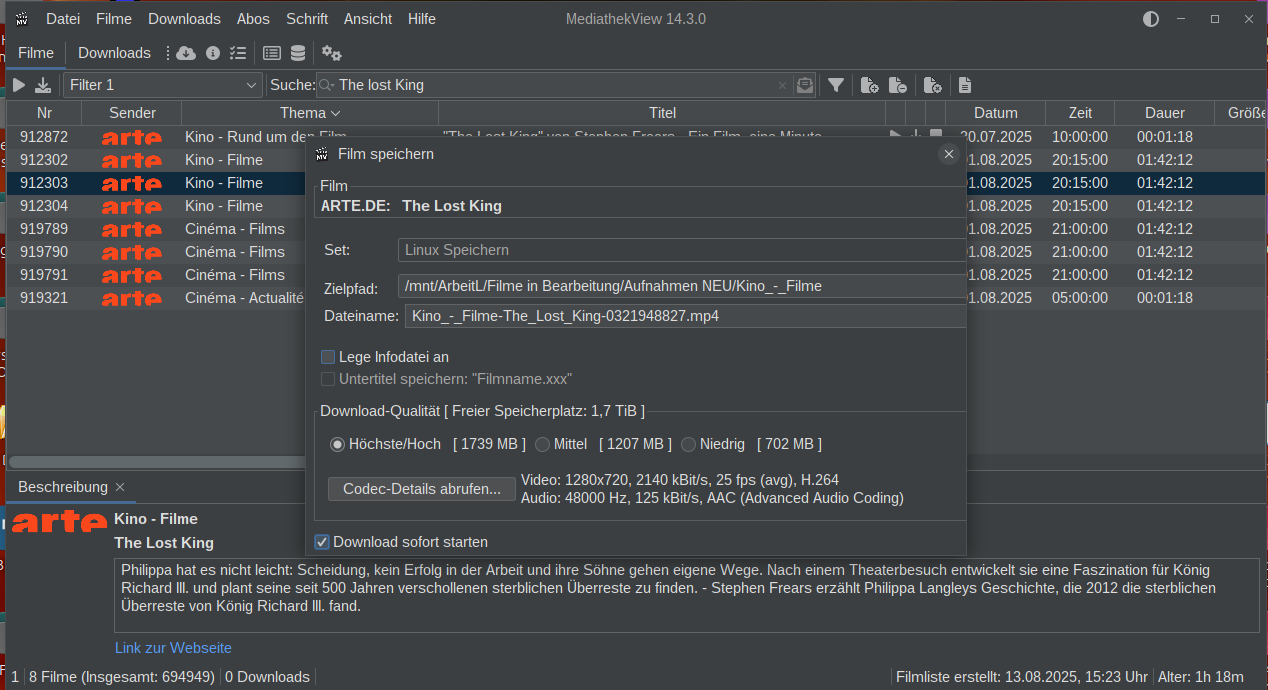Open the Datei menu

(x=63, y=19)
